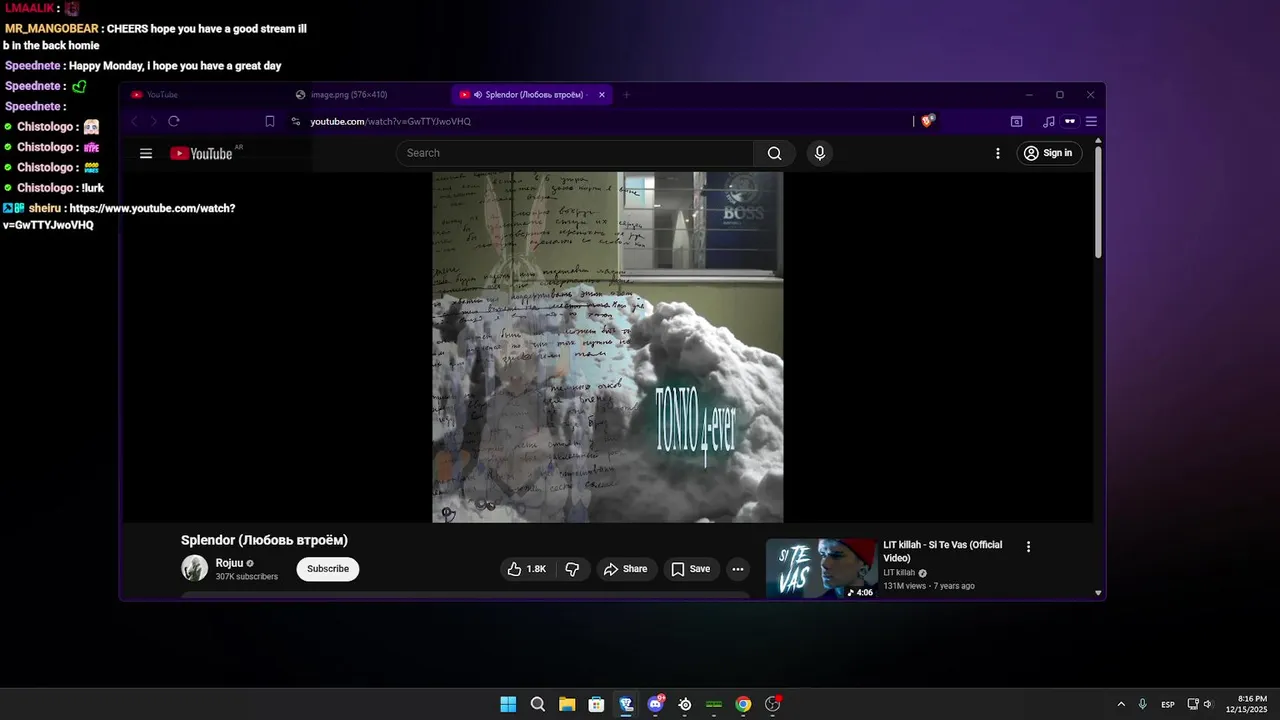Subscribe to the Rojuu channel
Viewport: 1280px width, 720px height.
(328, 569)
